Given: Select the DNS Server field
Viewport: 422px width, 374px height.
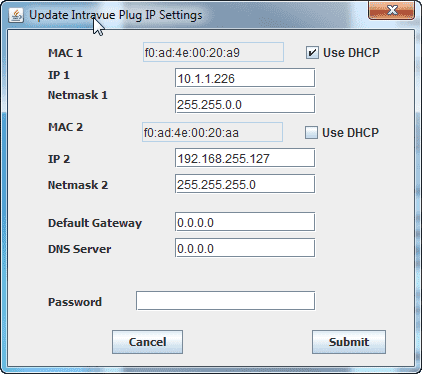Looking at the screenshot, I should (245, 248).
